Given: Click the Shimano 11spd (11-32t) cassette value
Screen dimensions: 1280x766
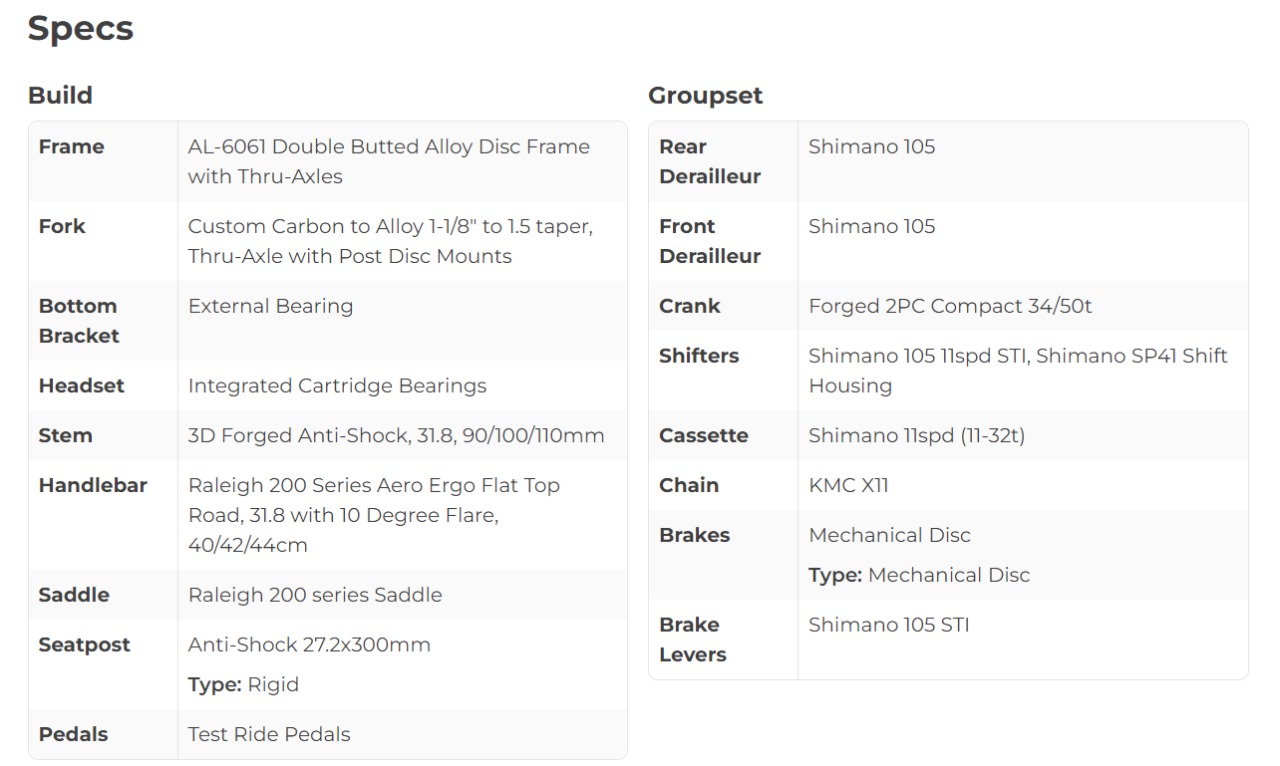Looking at the screenshot, I should pos(917,436).
